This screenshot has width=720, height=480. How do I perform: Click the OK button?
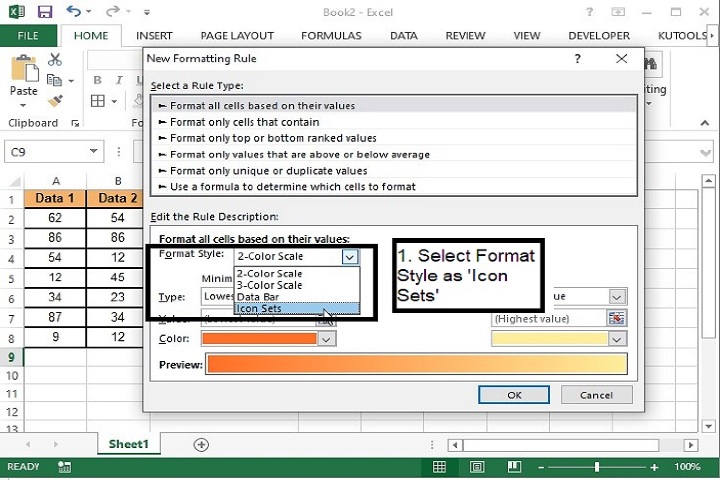(514, 395)
